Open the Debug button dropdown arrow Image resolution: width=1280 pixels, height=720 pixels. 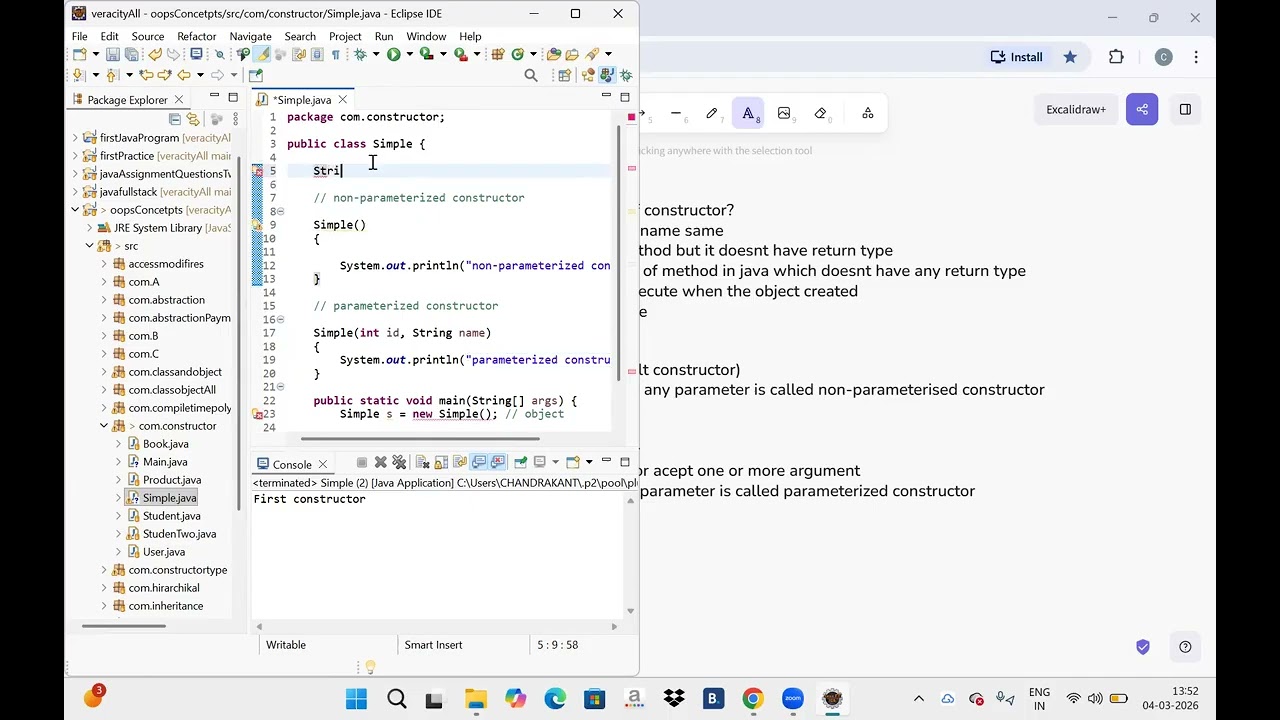376,54
